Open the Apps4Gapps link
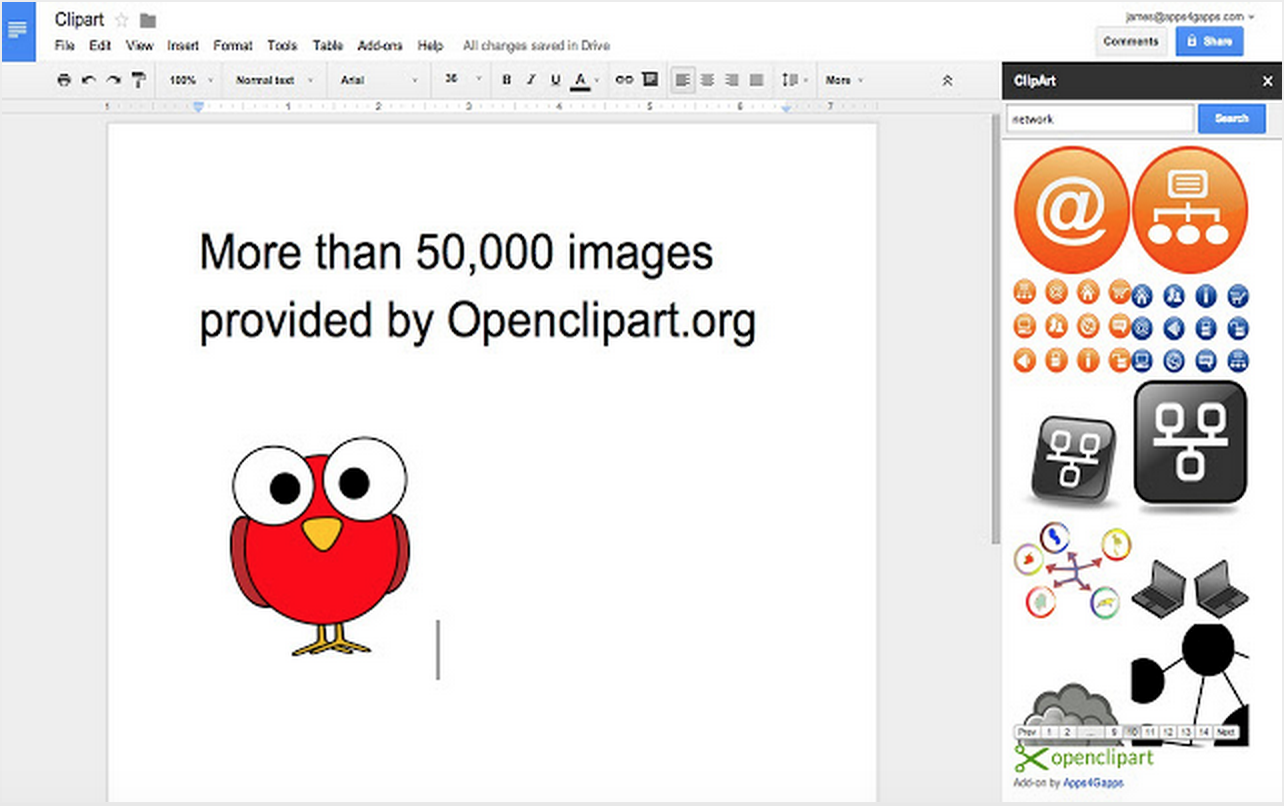The height and width of the screenshot is (806, 1284). (1093, 783)
